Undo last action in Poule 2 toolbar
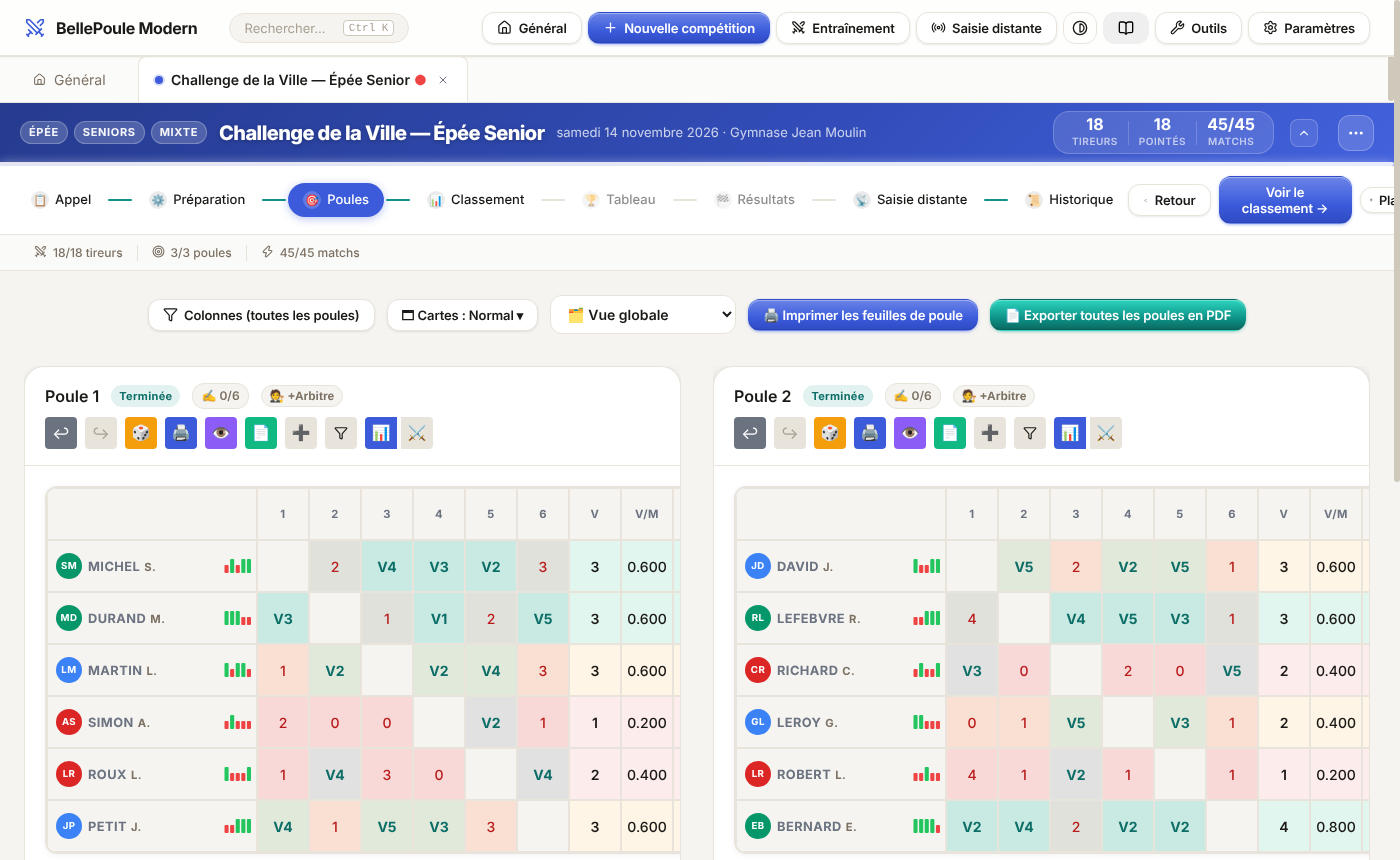Image resolution: width=1400 pixels, height=860 pixels. click(x=750, y=433)
